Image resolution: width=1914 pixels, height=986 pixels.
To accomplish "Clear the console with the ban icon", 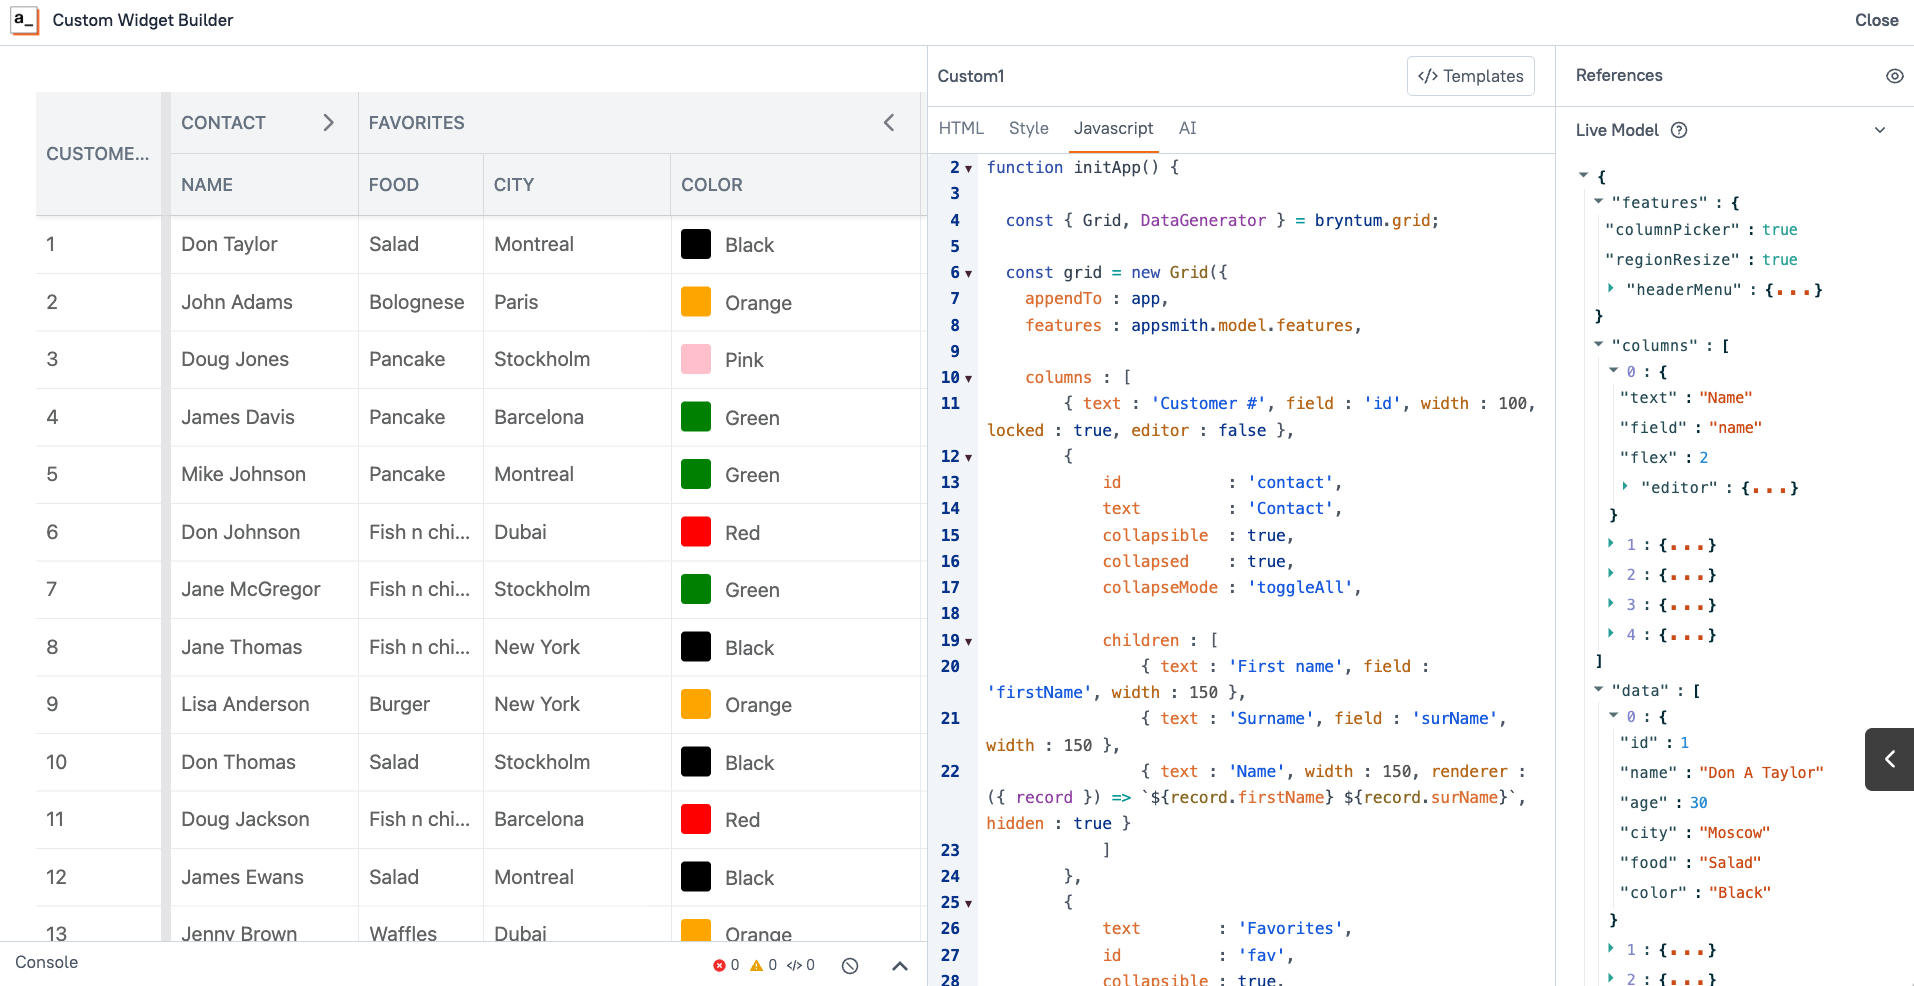I will [849, 964].
